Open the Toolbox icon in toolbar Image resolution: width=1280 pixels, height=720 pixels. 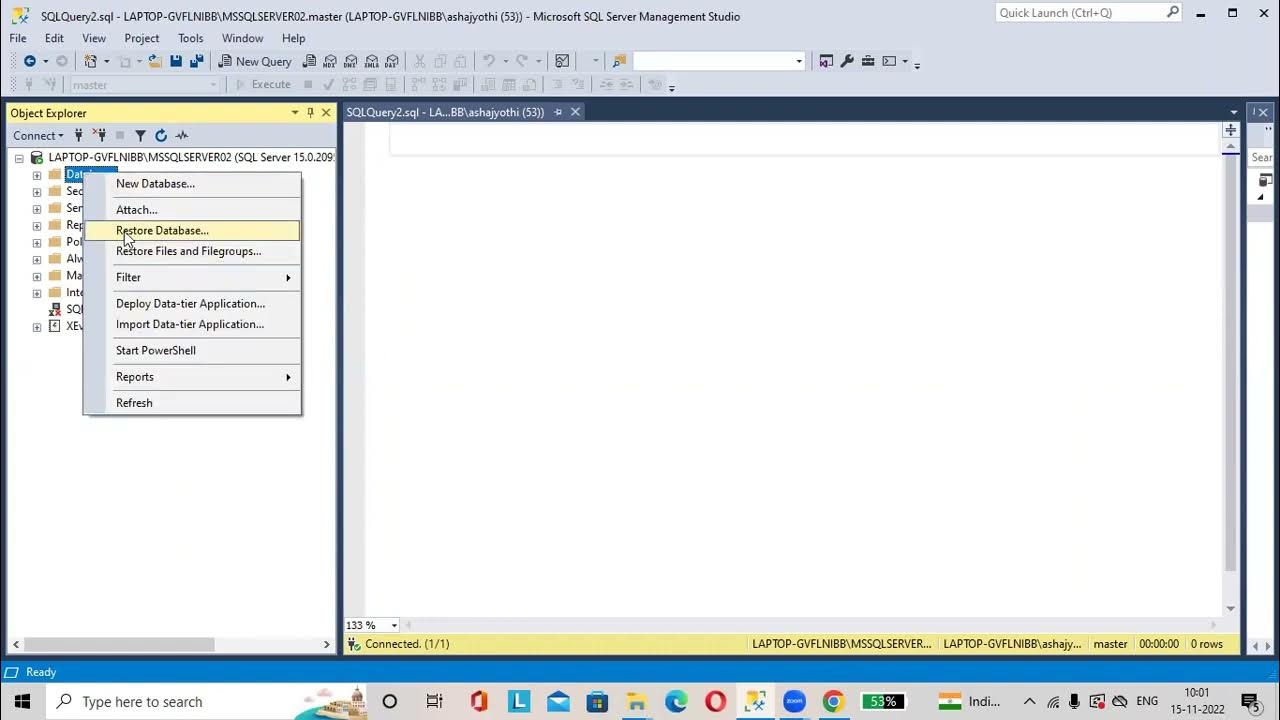point(868,61)
